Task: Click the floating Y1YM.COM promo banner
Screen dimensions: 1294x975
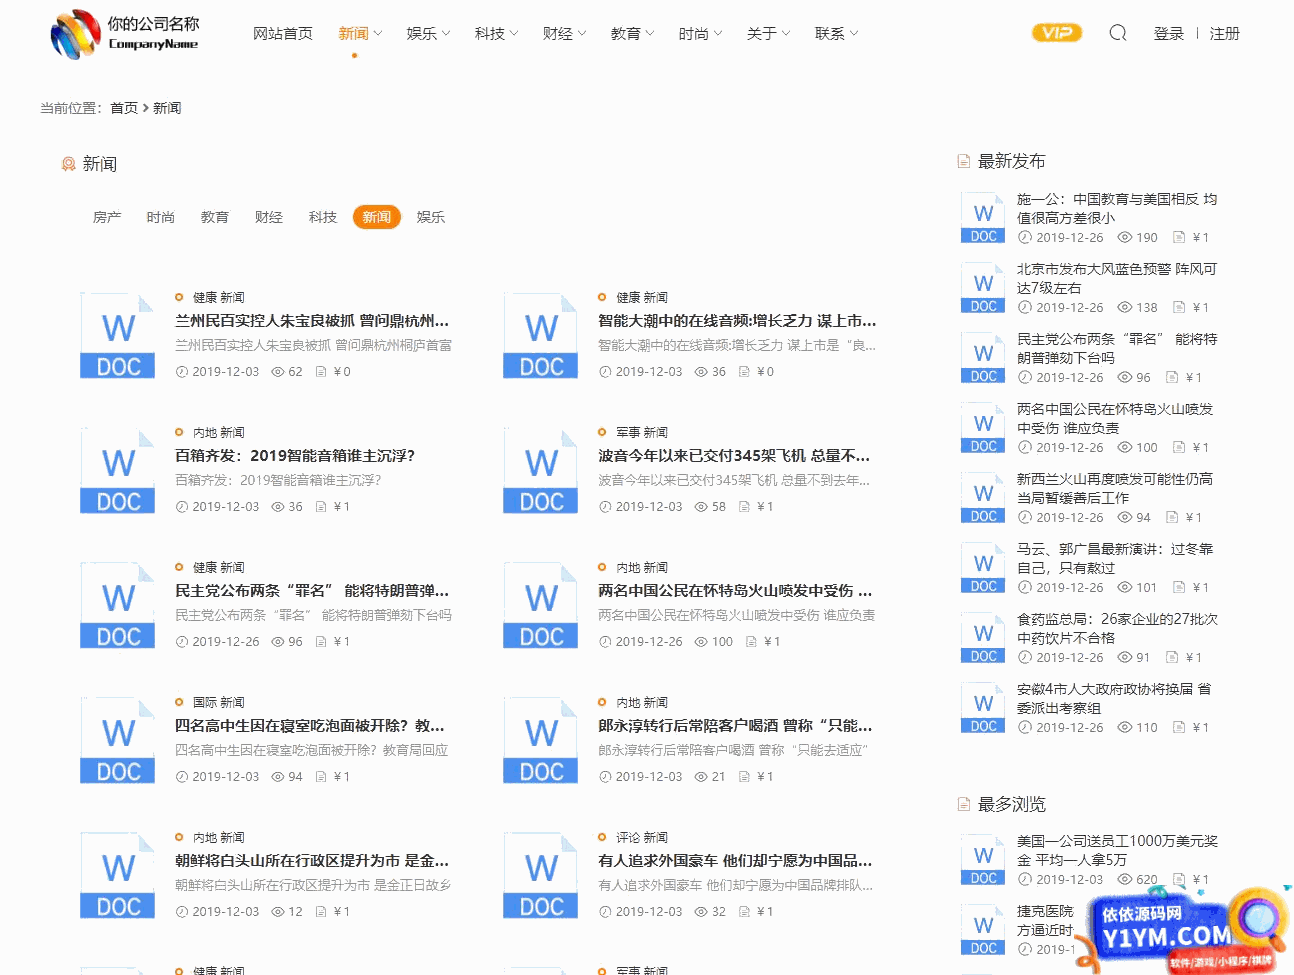Action: click(x=1183, y=930)
